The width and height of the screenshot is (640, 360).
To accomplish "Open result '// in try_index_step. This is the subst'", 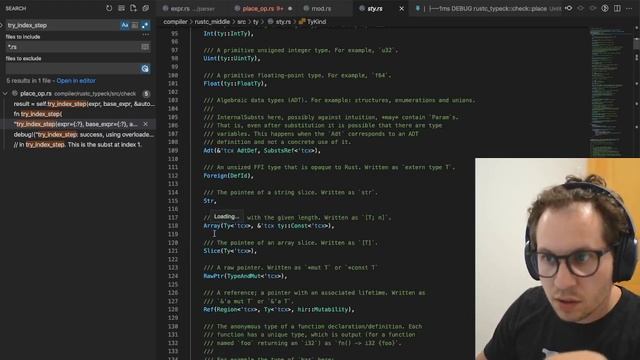I will click(x=78, y=145).
